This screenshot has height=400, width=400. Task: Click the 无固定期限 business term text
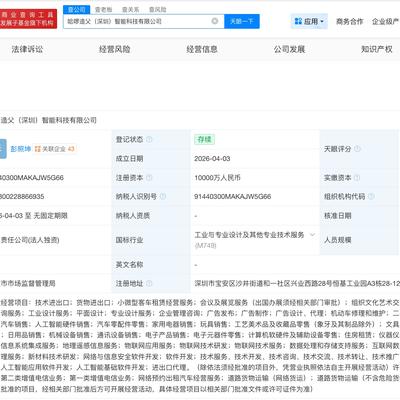pyautogui.click(x=51, y=216)
